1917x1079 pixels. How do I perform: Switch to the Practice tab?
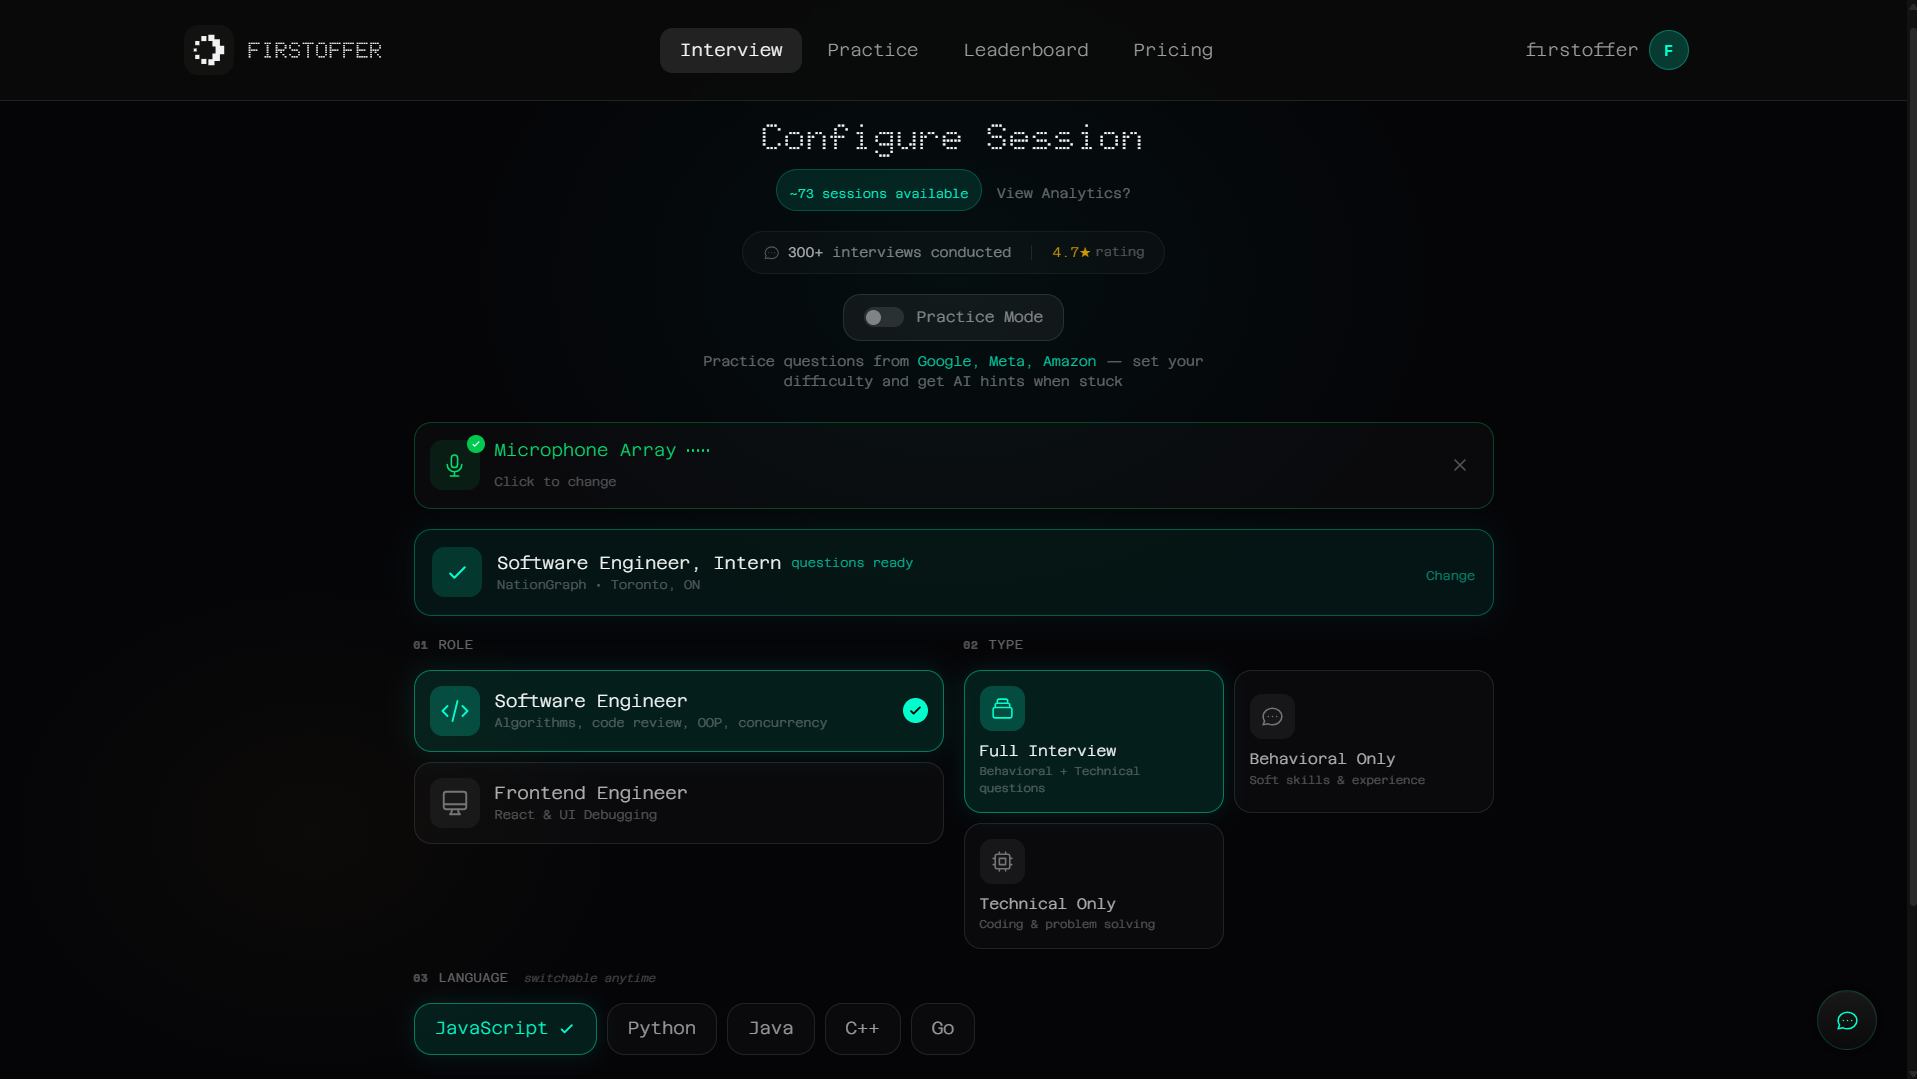click(x=872, y=49)
